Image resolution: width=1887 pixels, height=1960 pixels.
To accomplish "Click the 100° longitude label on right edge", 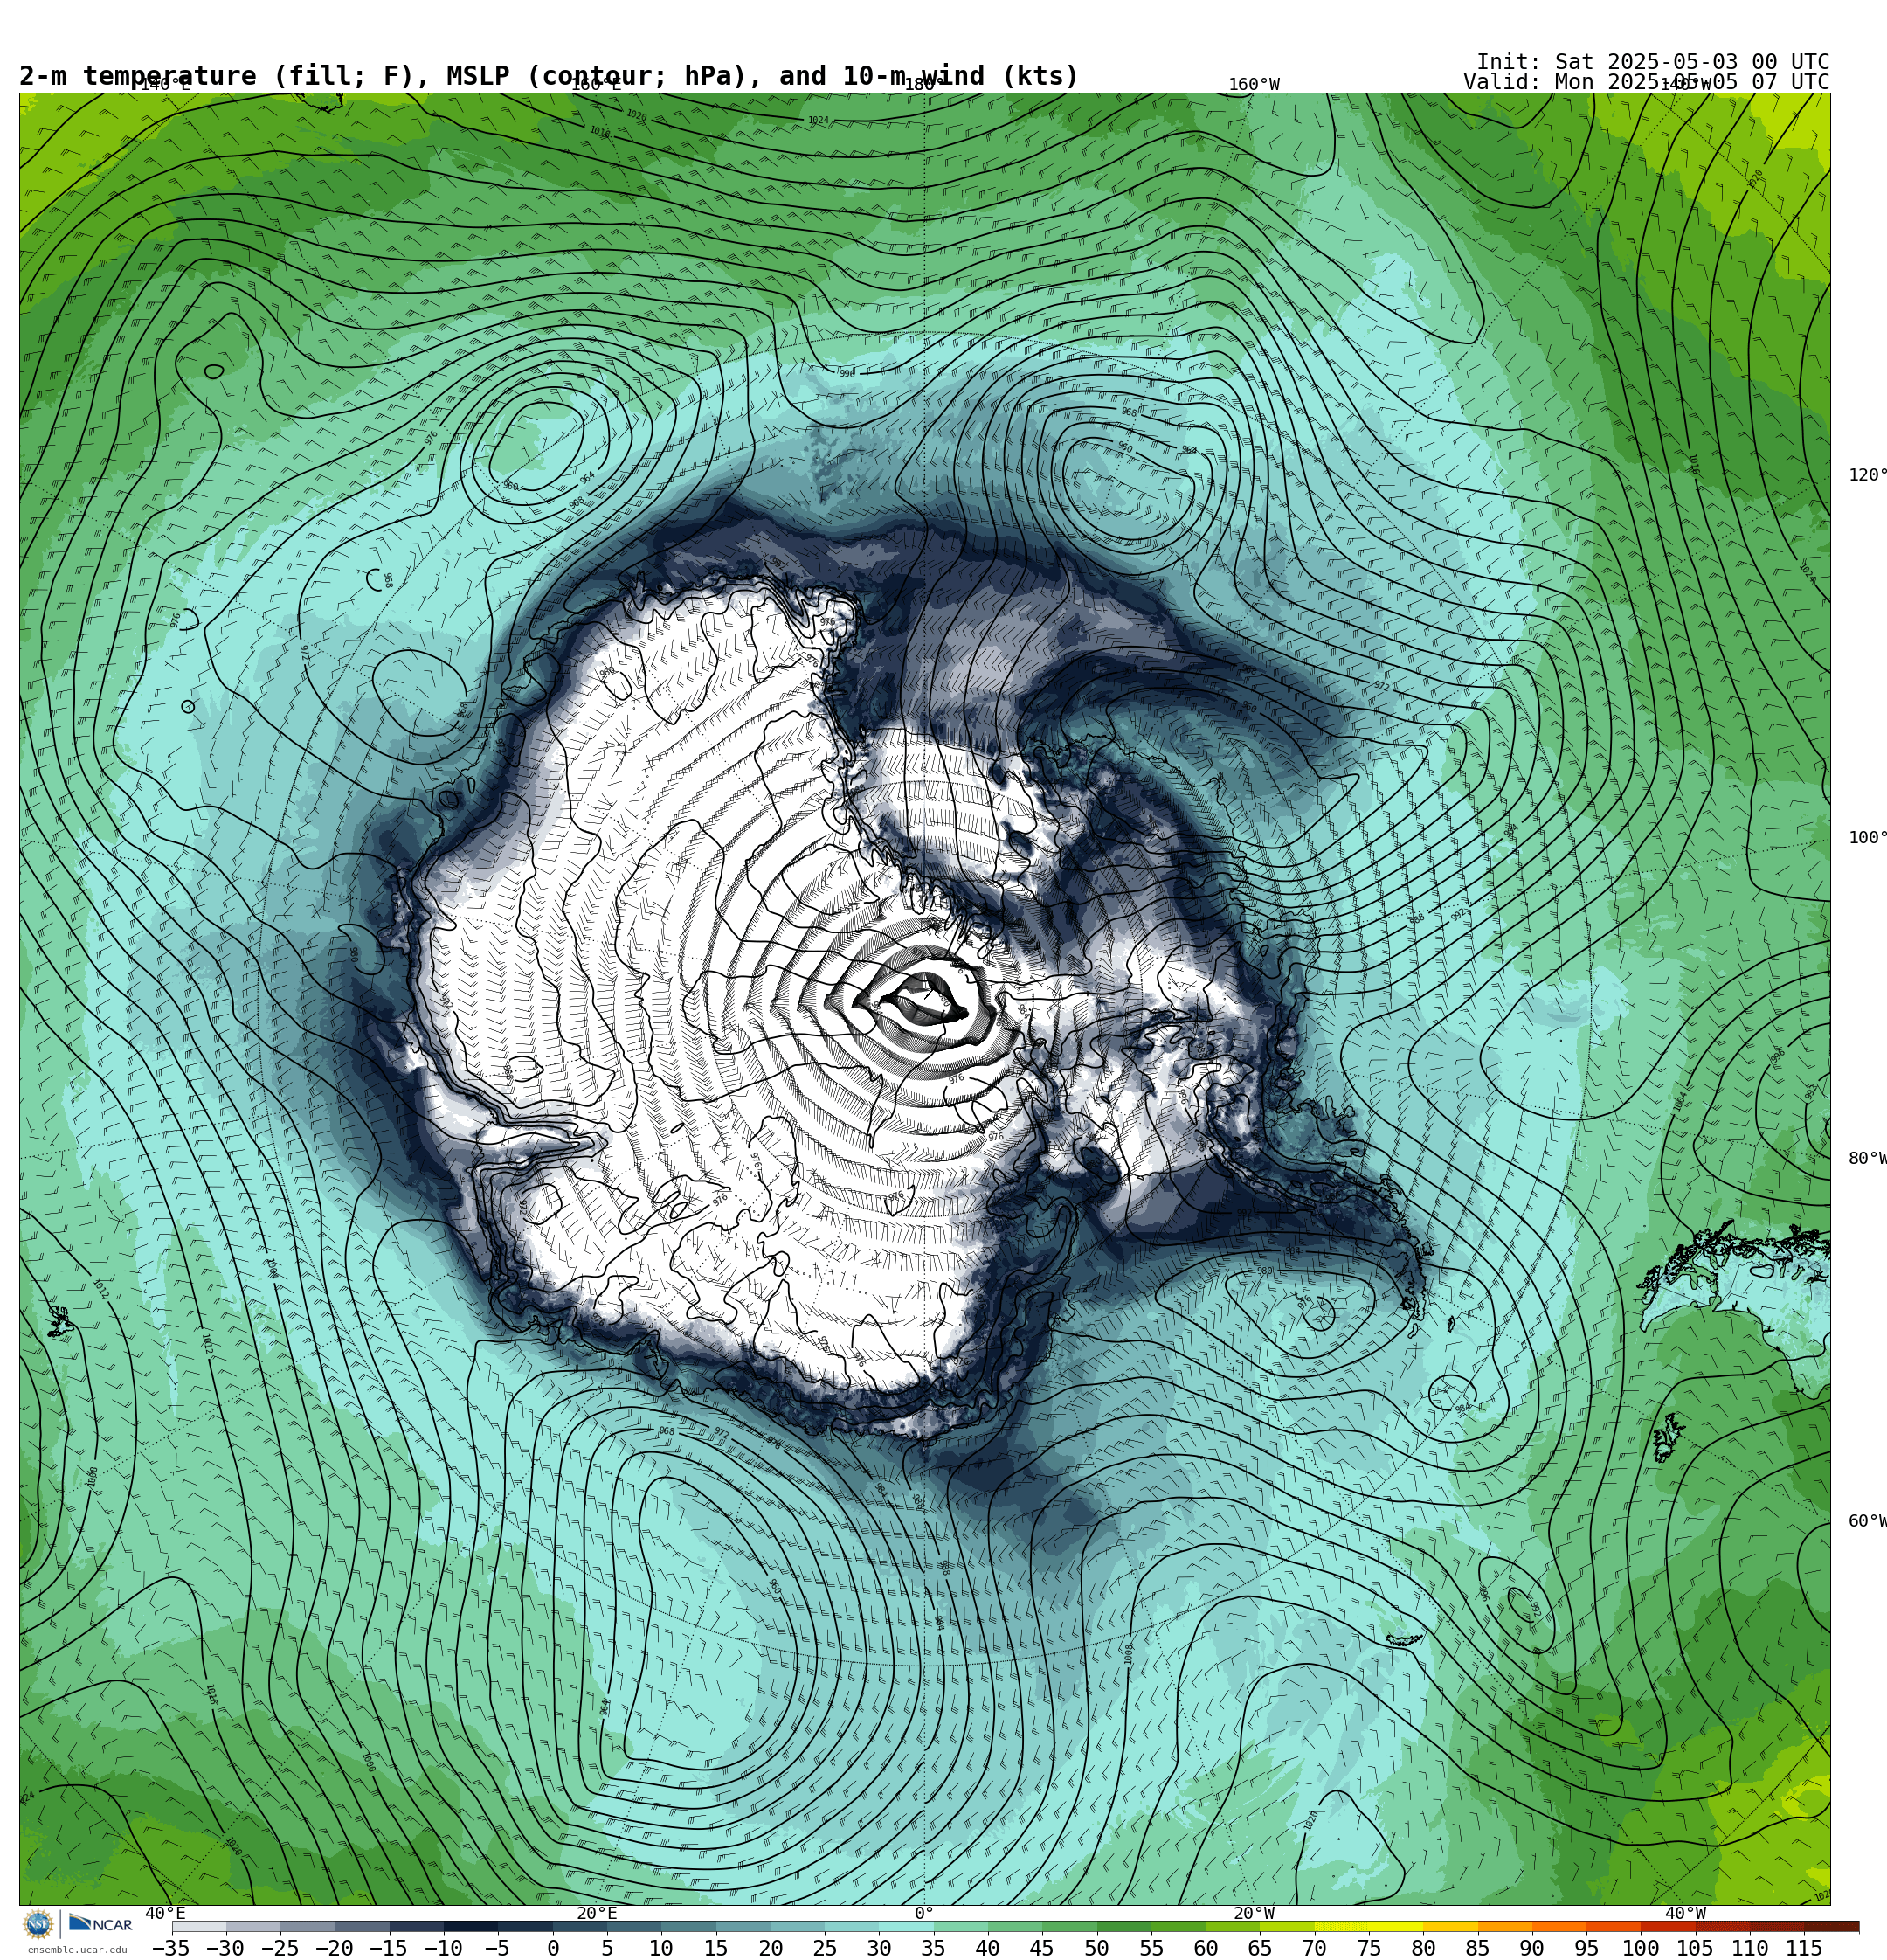I will [x=1868, y=838].
